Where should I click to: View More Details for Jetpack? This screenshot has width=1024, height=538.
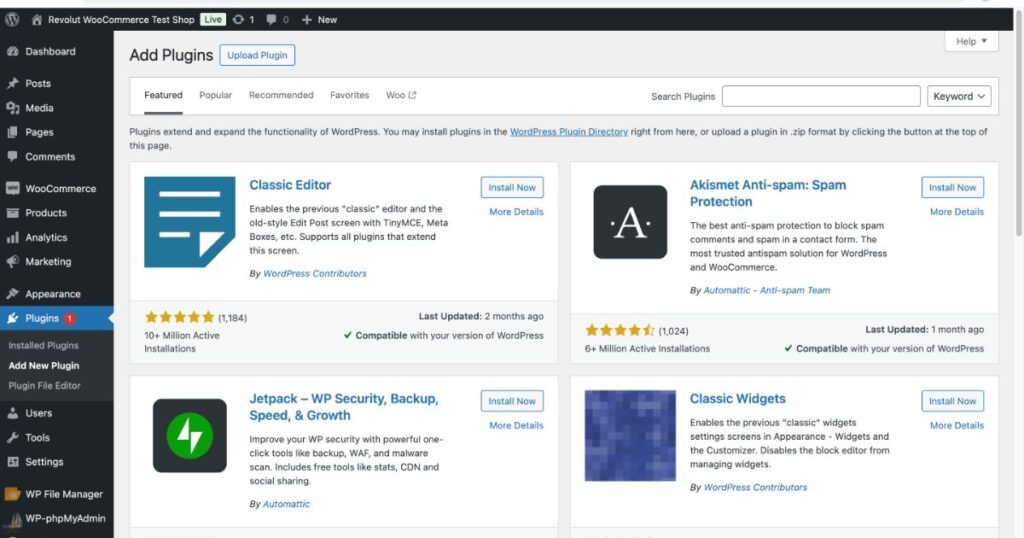click(516, 425)
